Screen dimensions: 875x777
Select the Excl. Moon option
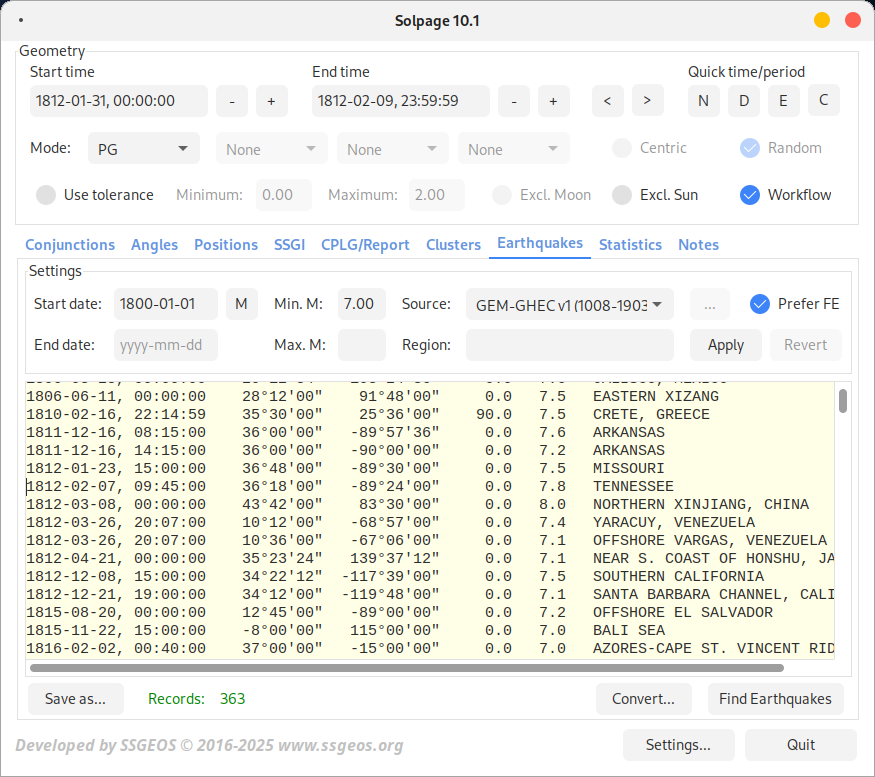pyautogui.click(x=501, y=195)
